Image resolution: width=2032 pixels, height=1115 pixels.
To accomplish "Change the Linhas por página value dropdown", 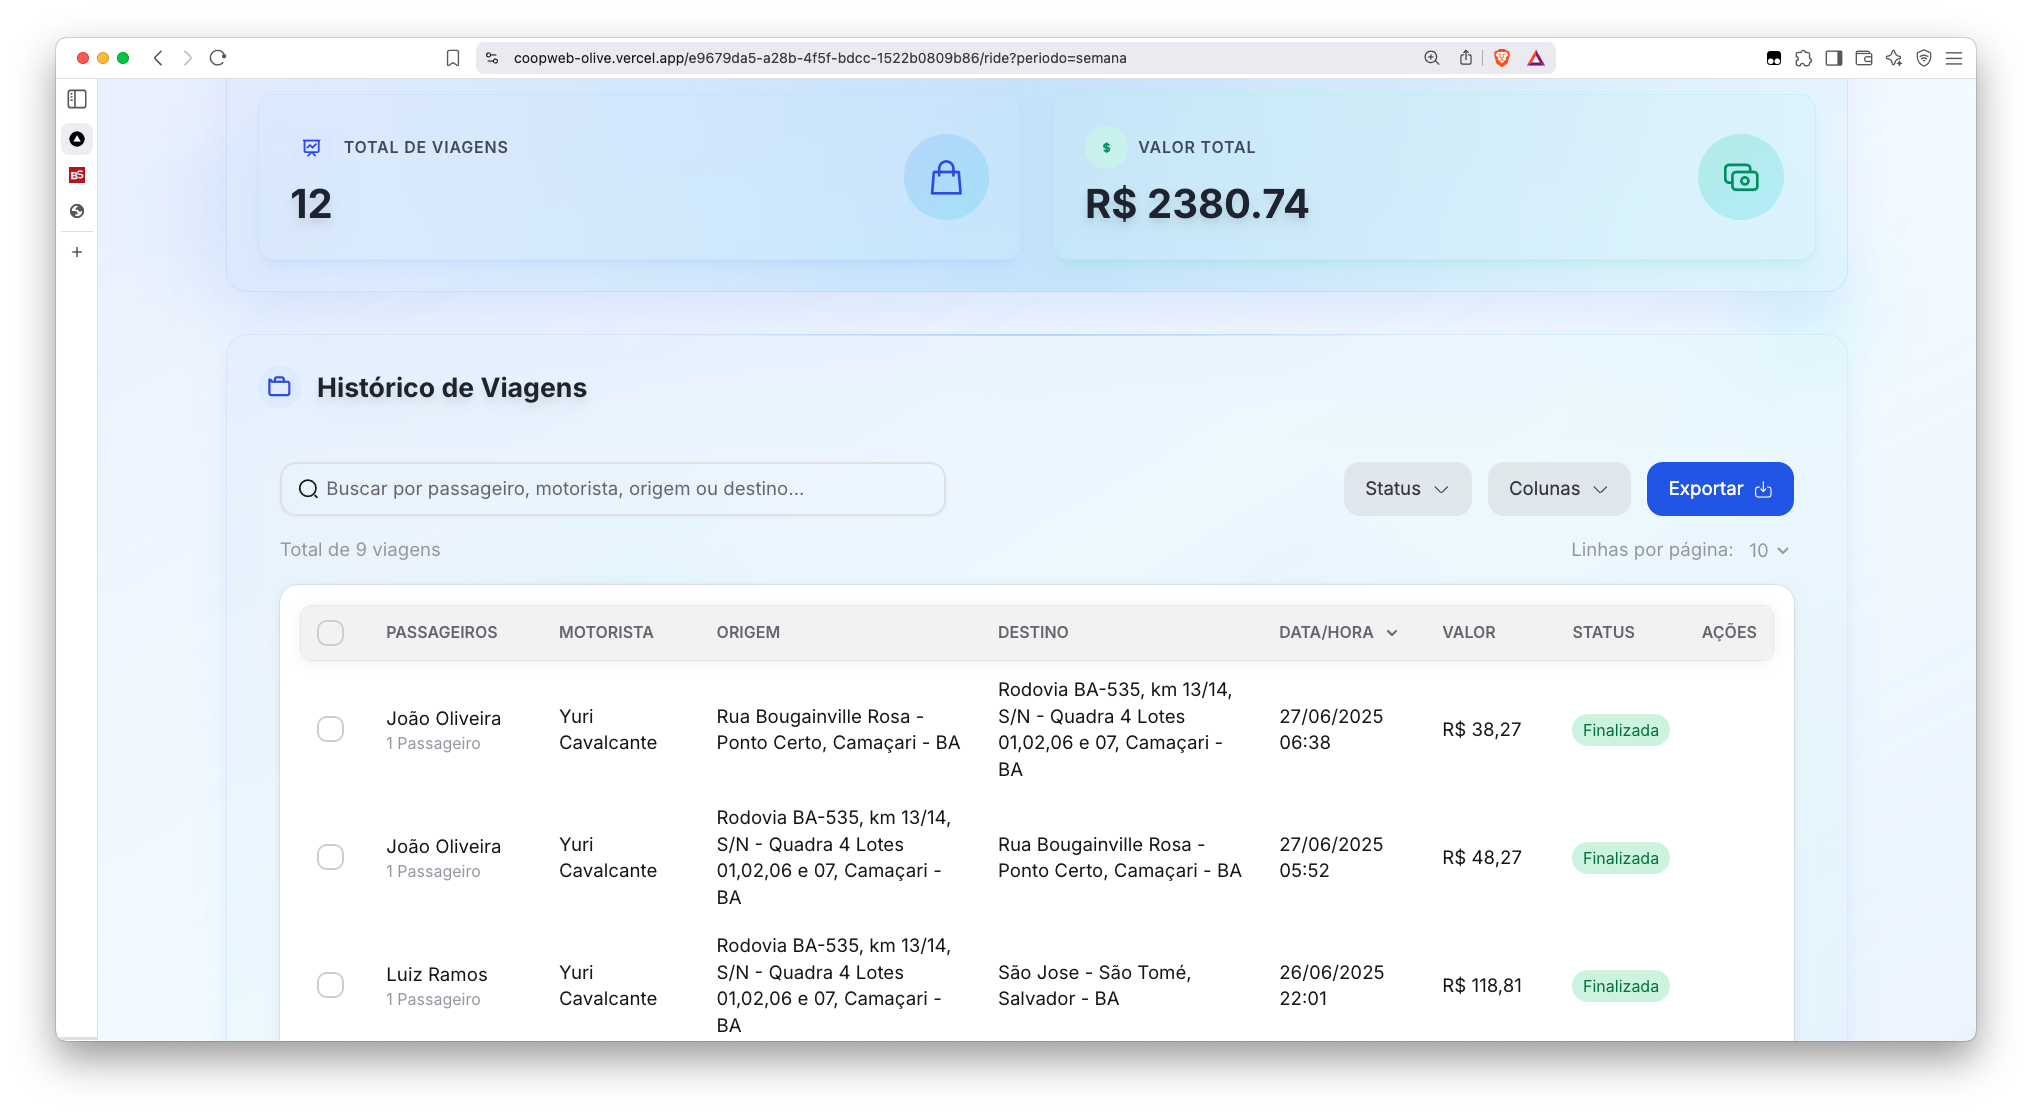I will 1768,550.
